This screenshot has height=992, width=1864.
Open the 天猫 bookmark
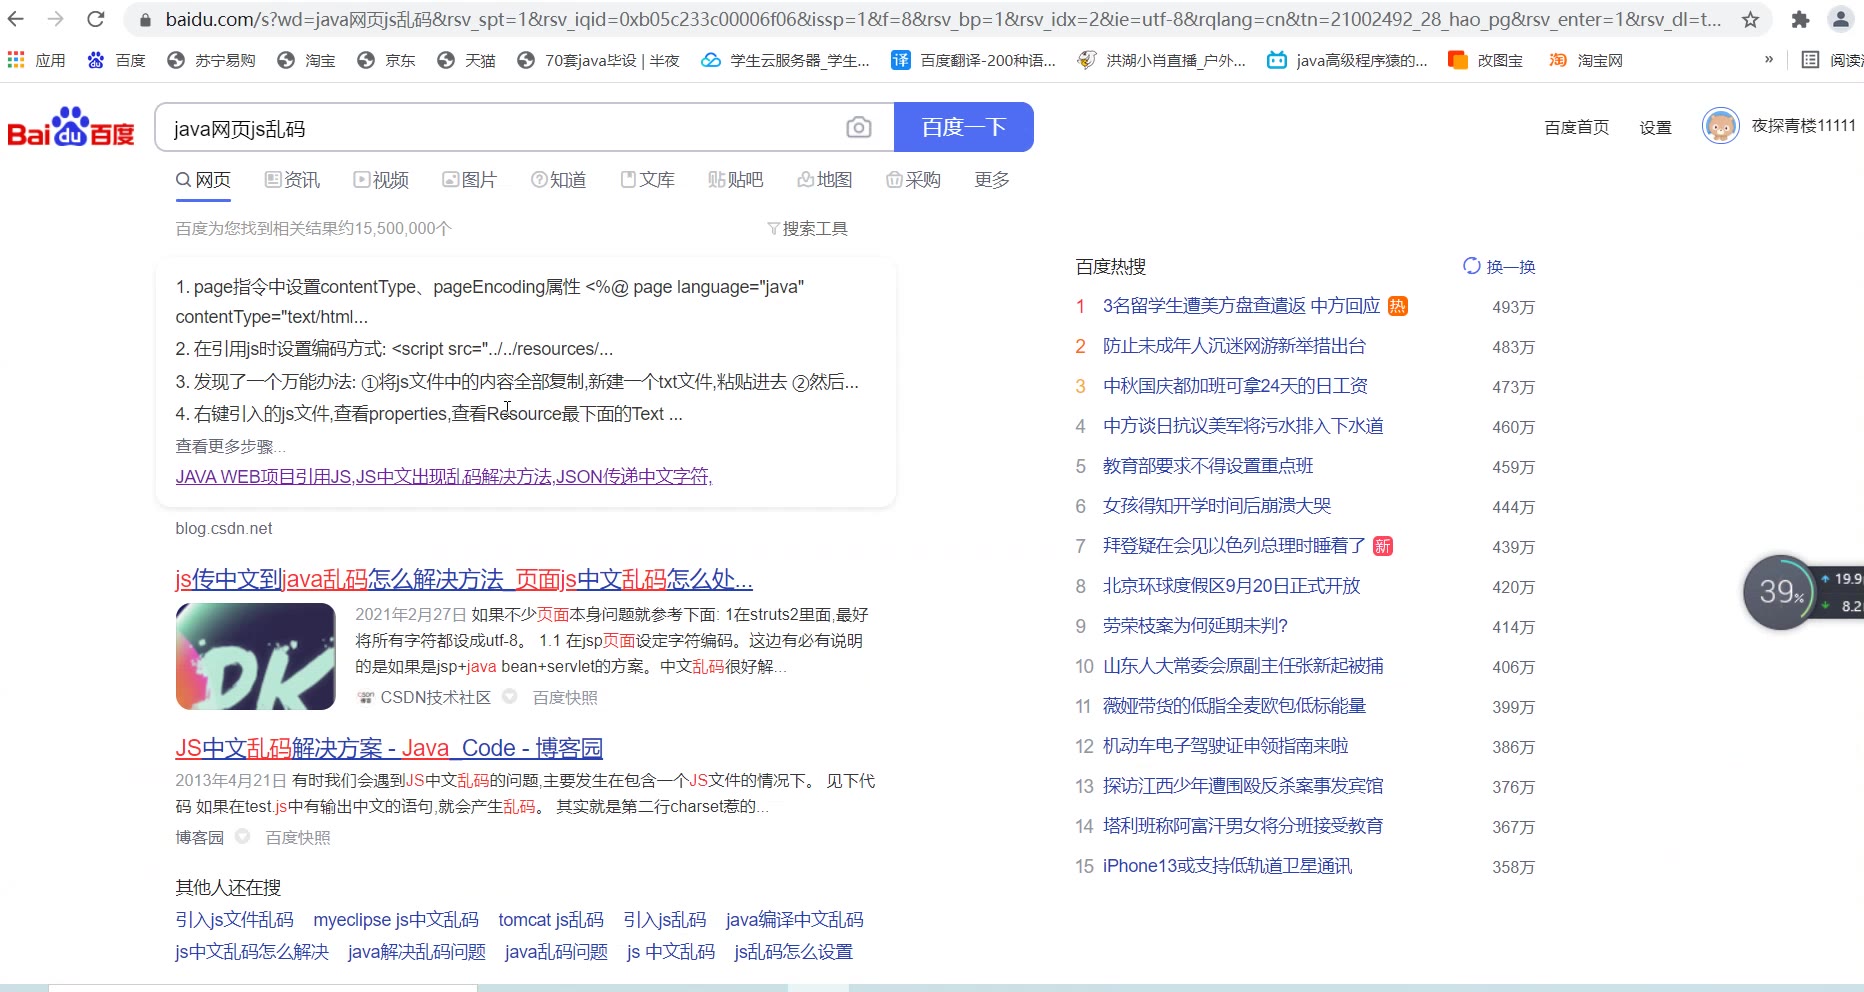(466, 60)
